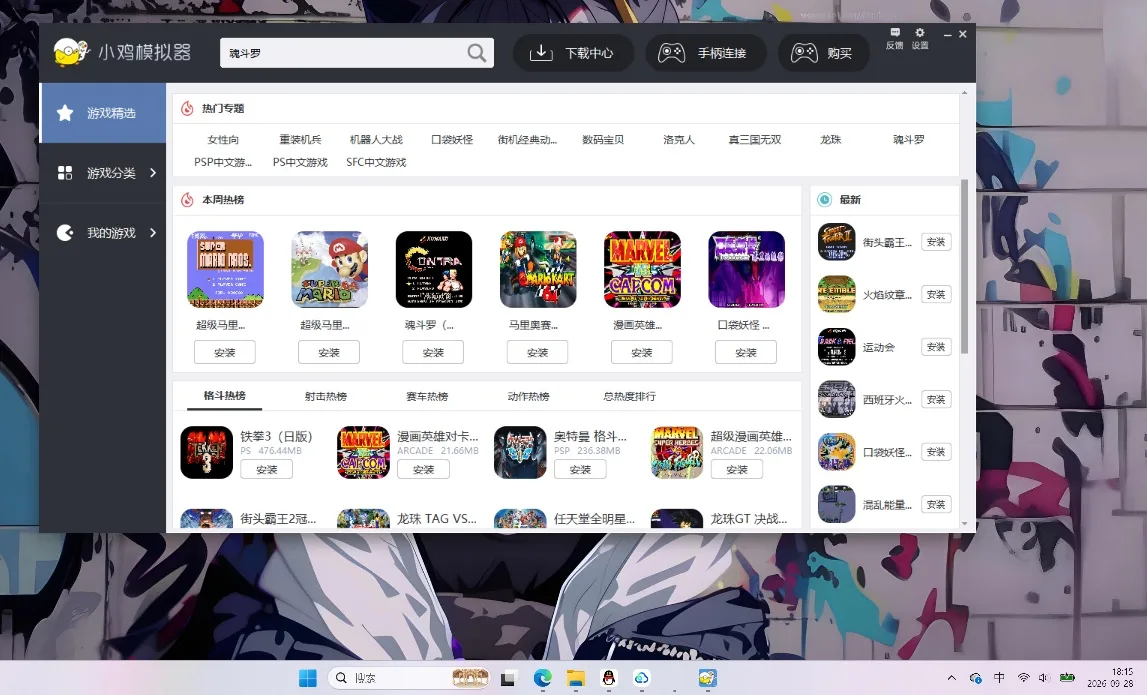This screenshot has height=695, width=1147.
Task: Click the 街头霸王 icon in 最新 list
Action: (x=836, y=242)
